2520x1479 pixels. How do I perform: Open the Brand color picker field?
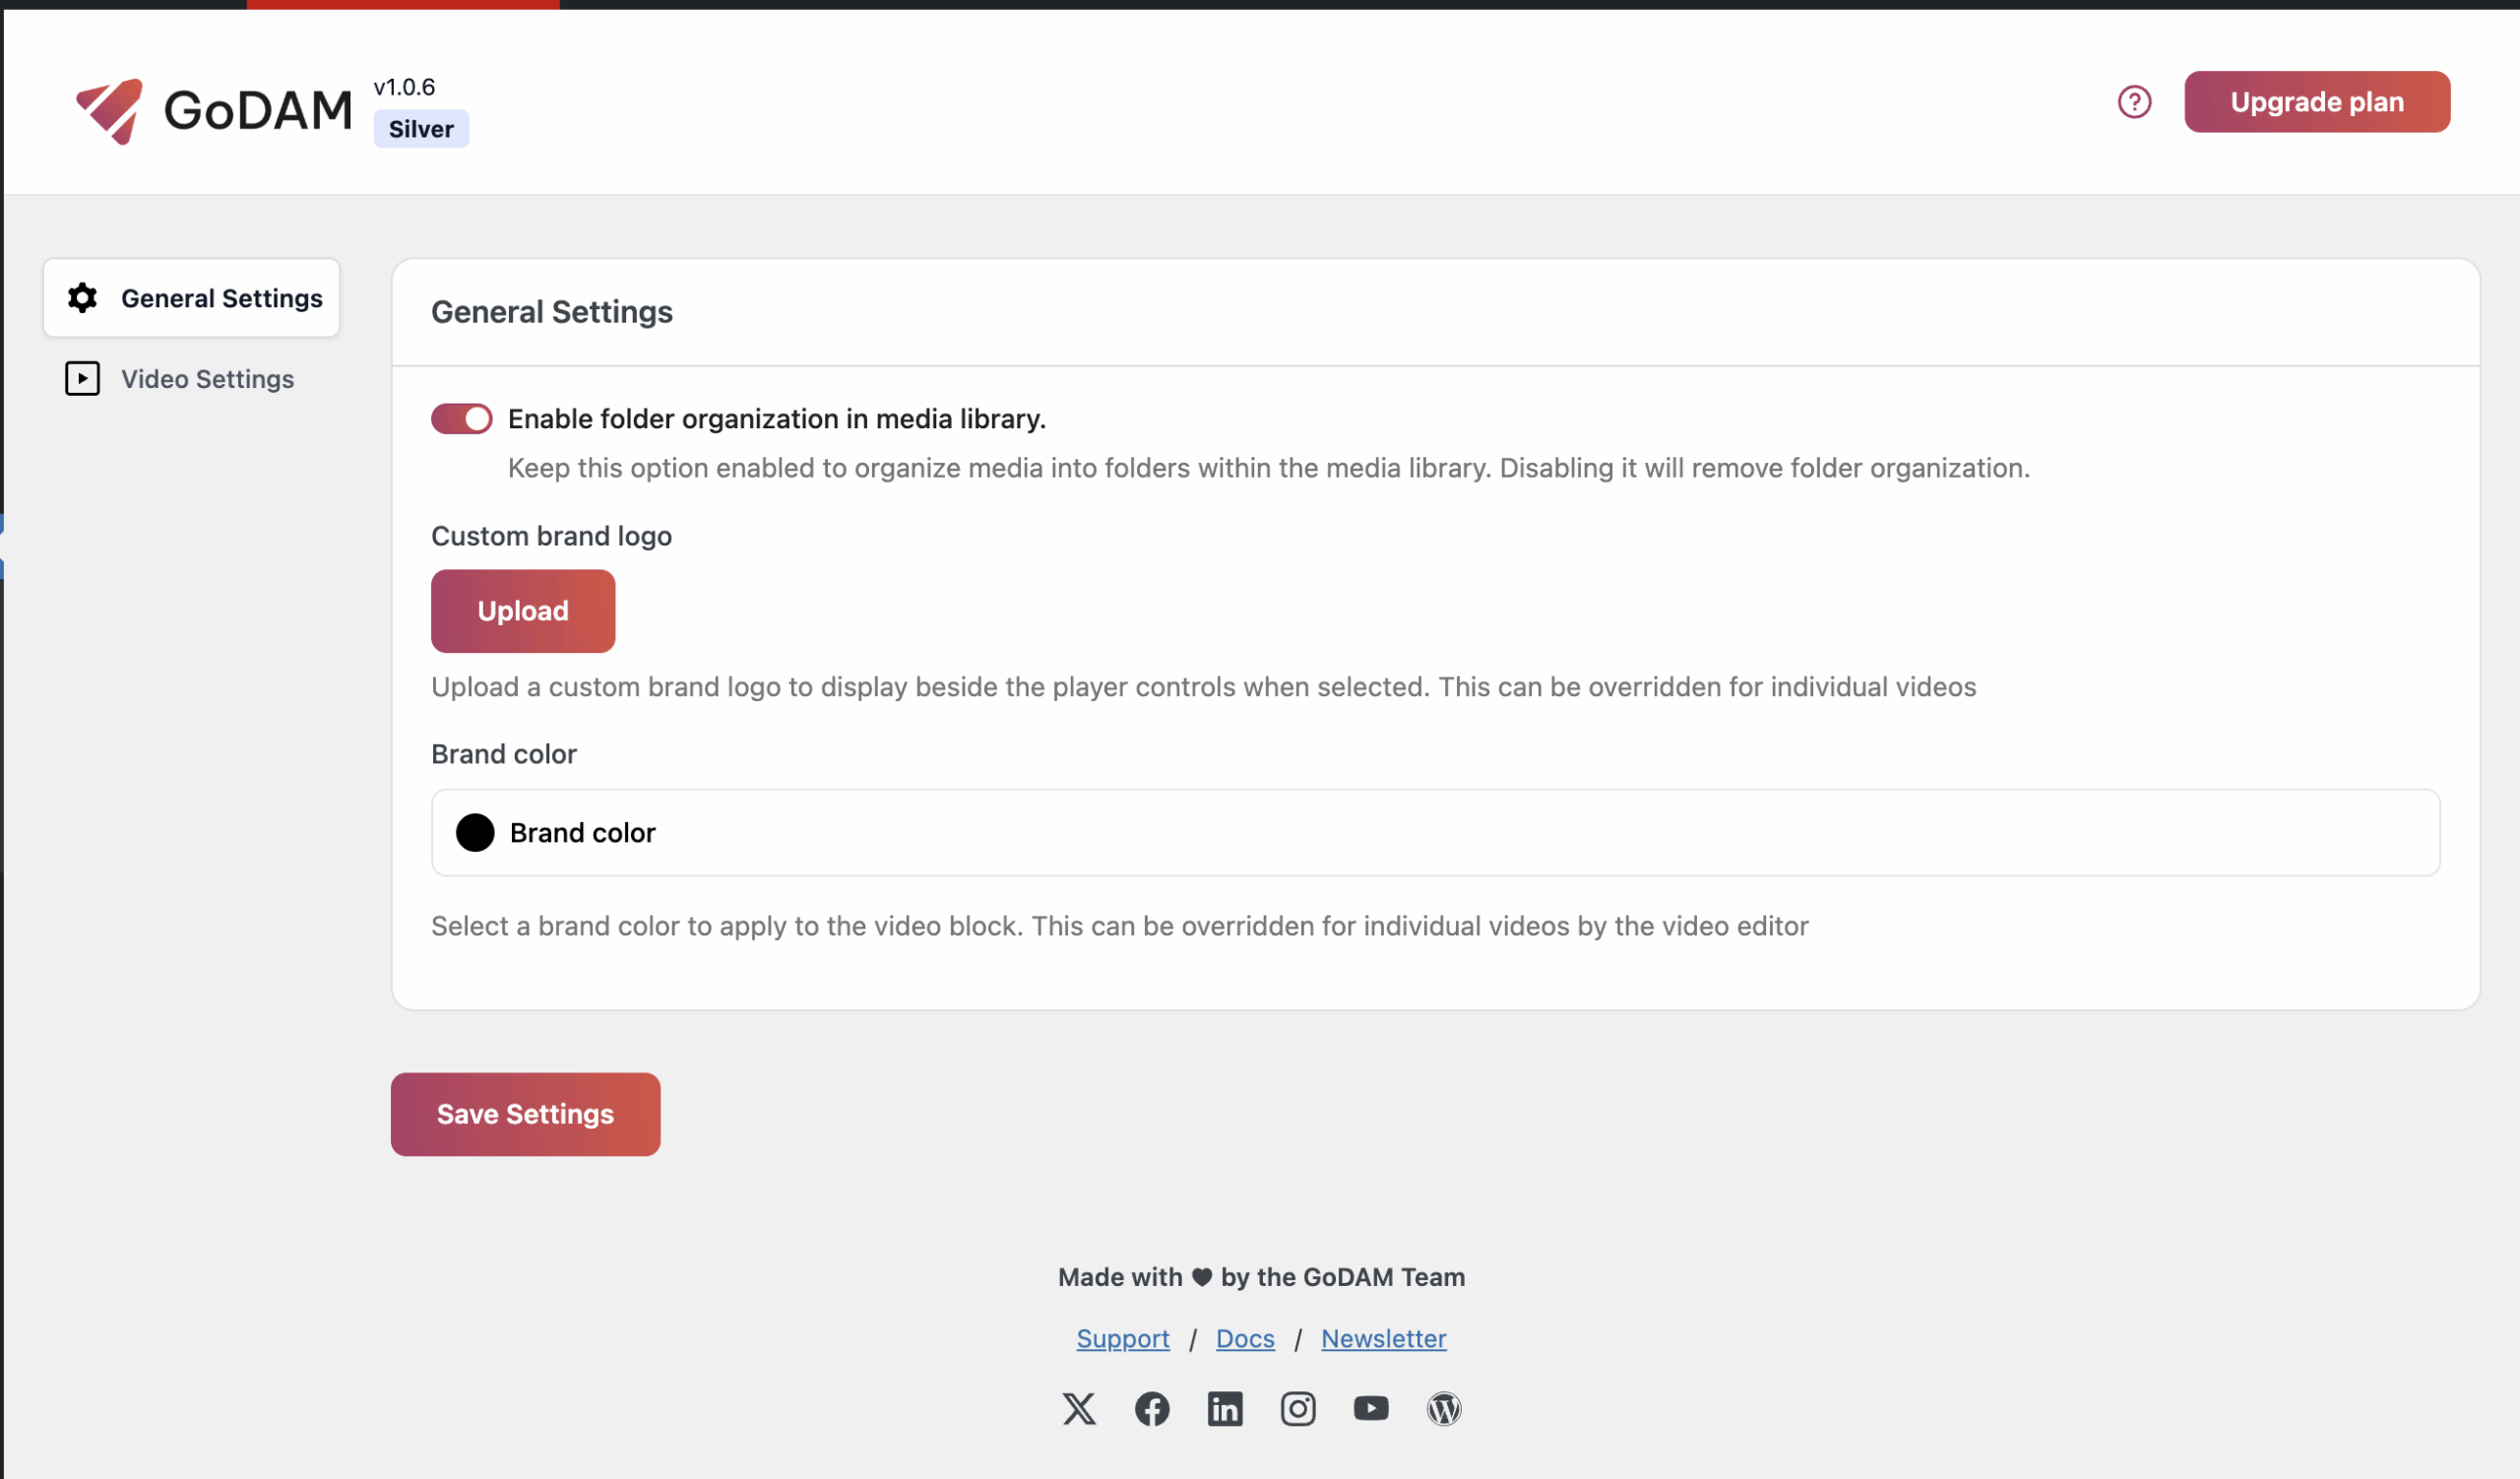pos(1435,832)
